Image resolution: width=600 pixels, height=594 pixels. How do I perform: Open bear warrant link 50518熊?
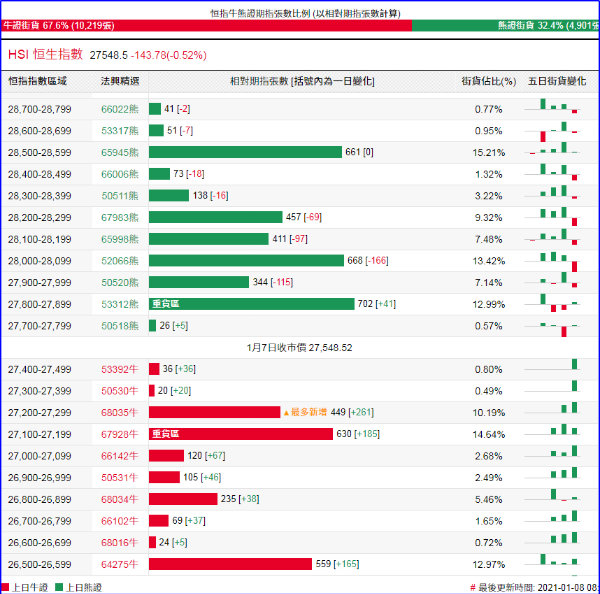pos(120,326)
